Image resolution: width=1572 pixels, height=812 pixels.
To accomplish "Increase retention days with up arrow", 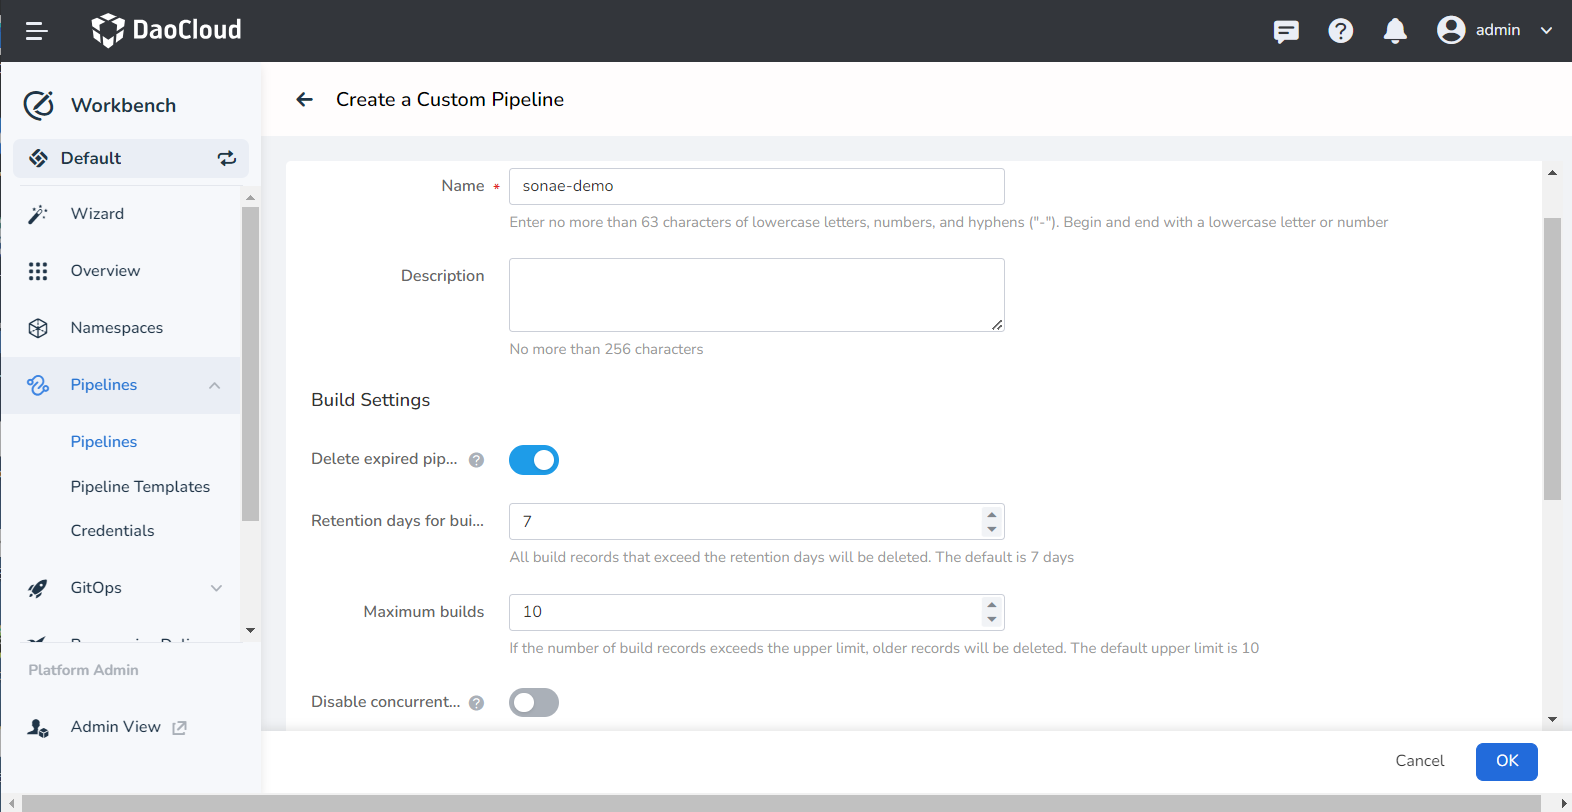I will (x=991, y=515).
